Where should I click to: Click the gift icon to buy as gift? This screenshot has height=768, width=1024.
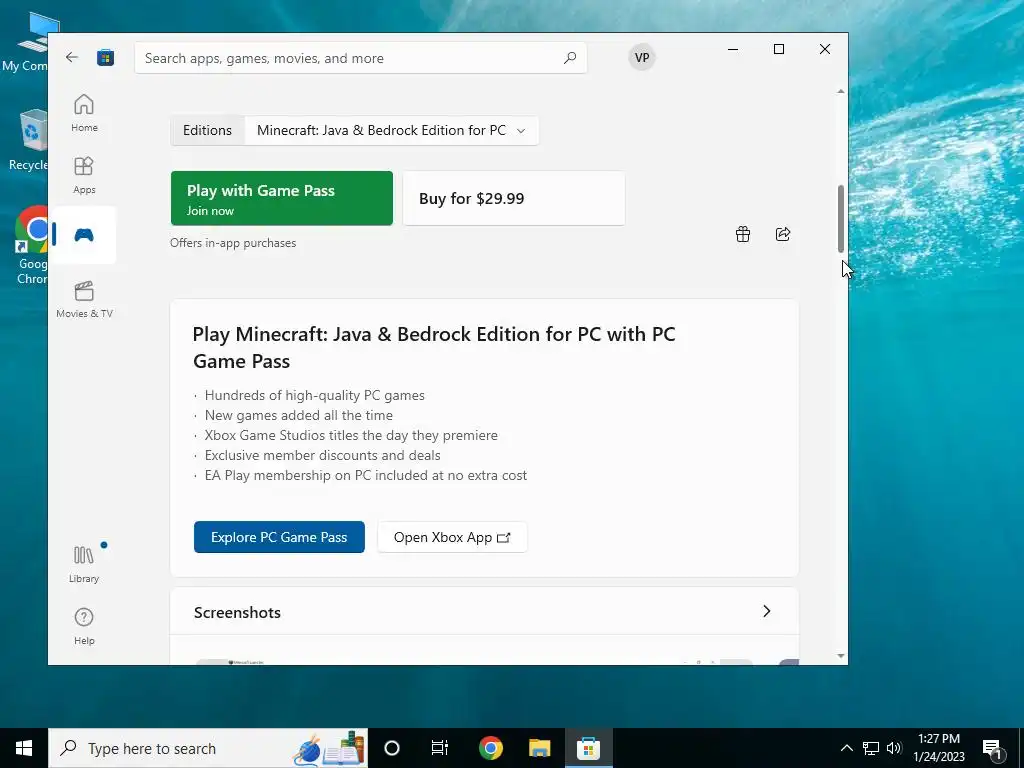tap(743, 234)
